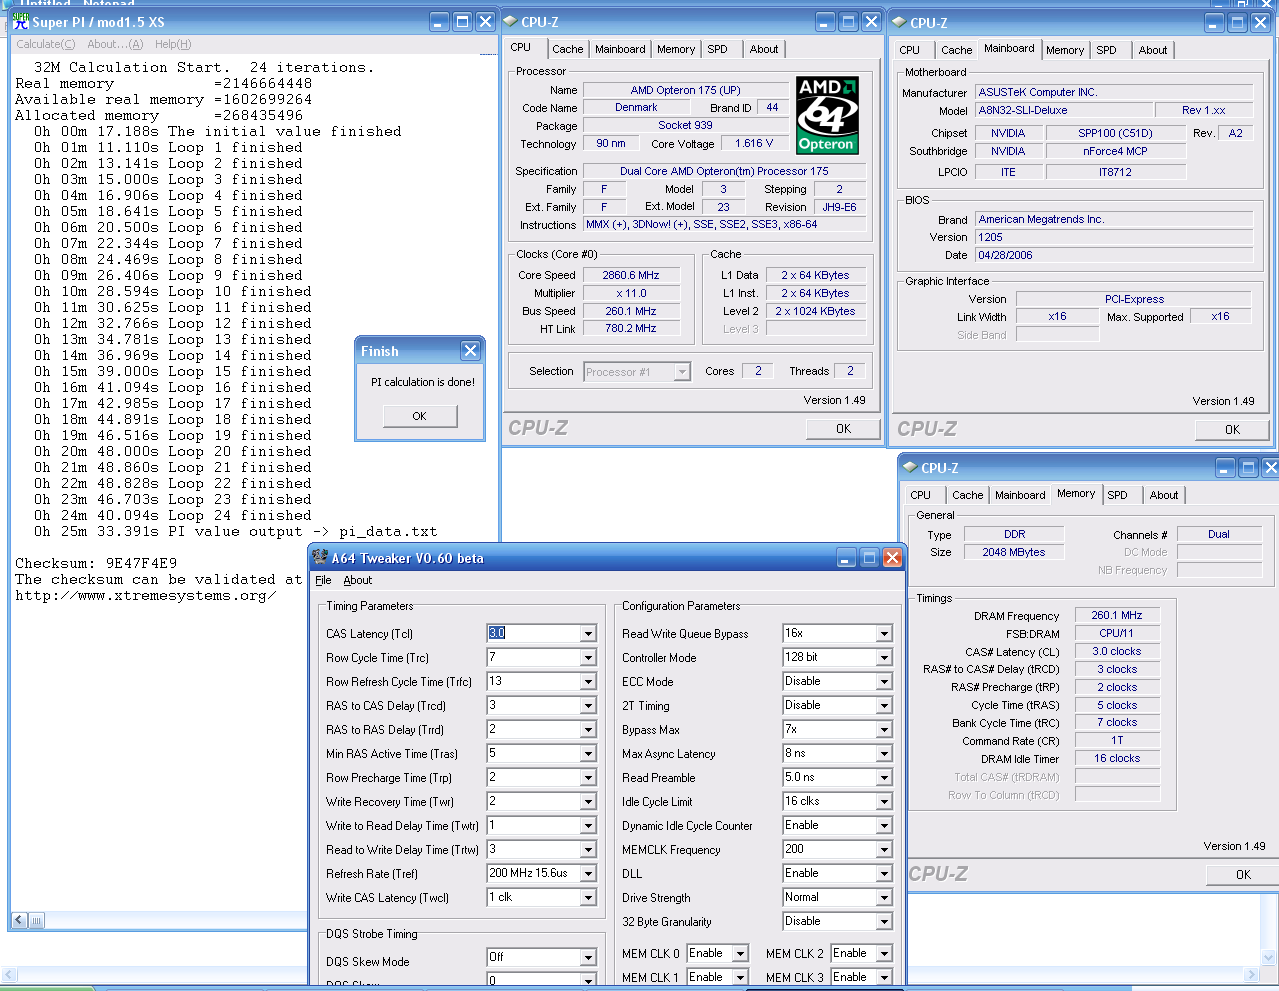Switch to Memory tab in CPU-Z CPU window
This screenshot has width=1279, height=991.
click(676, 49)
